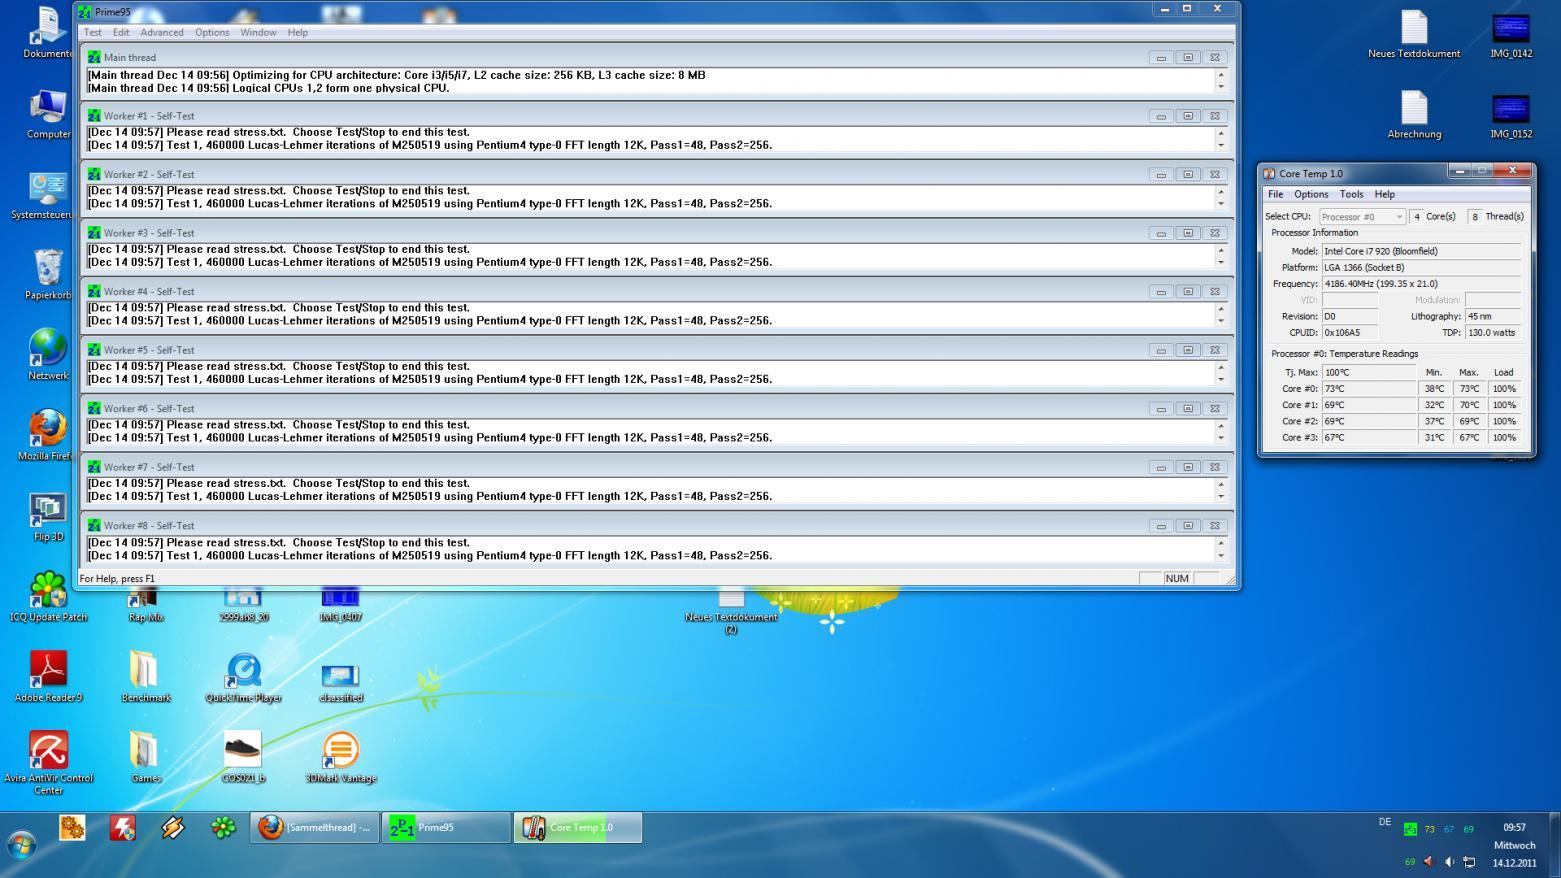Launch 3DMark Vantage desktop shortcut

(340, 755)
